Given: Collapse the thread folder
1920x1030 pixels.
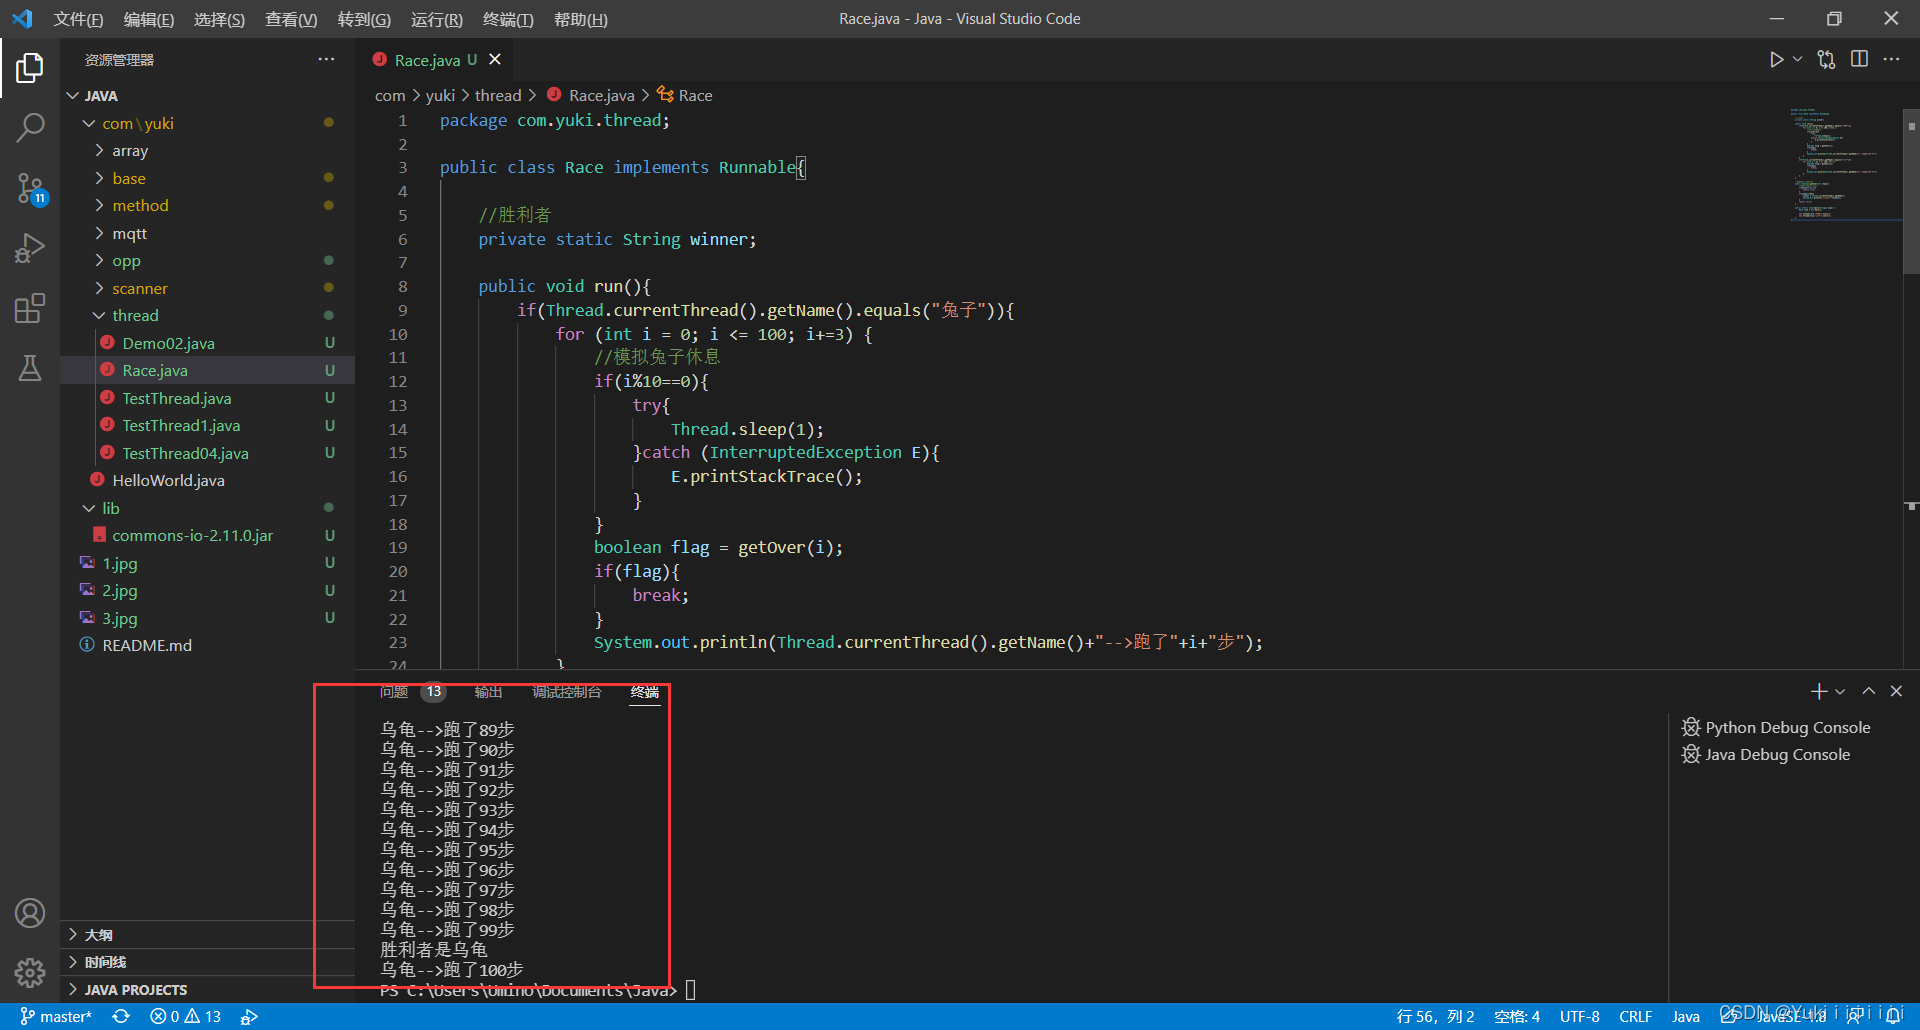Looking at the screenshot, I should coord(207,316).
